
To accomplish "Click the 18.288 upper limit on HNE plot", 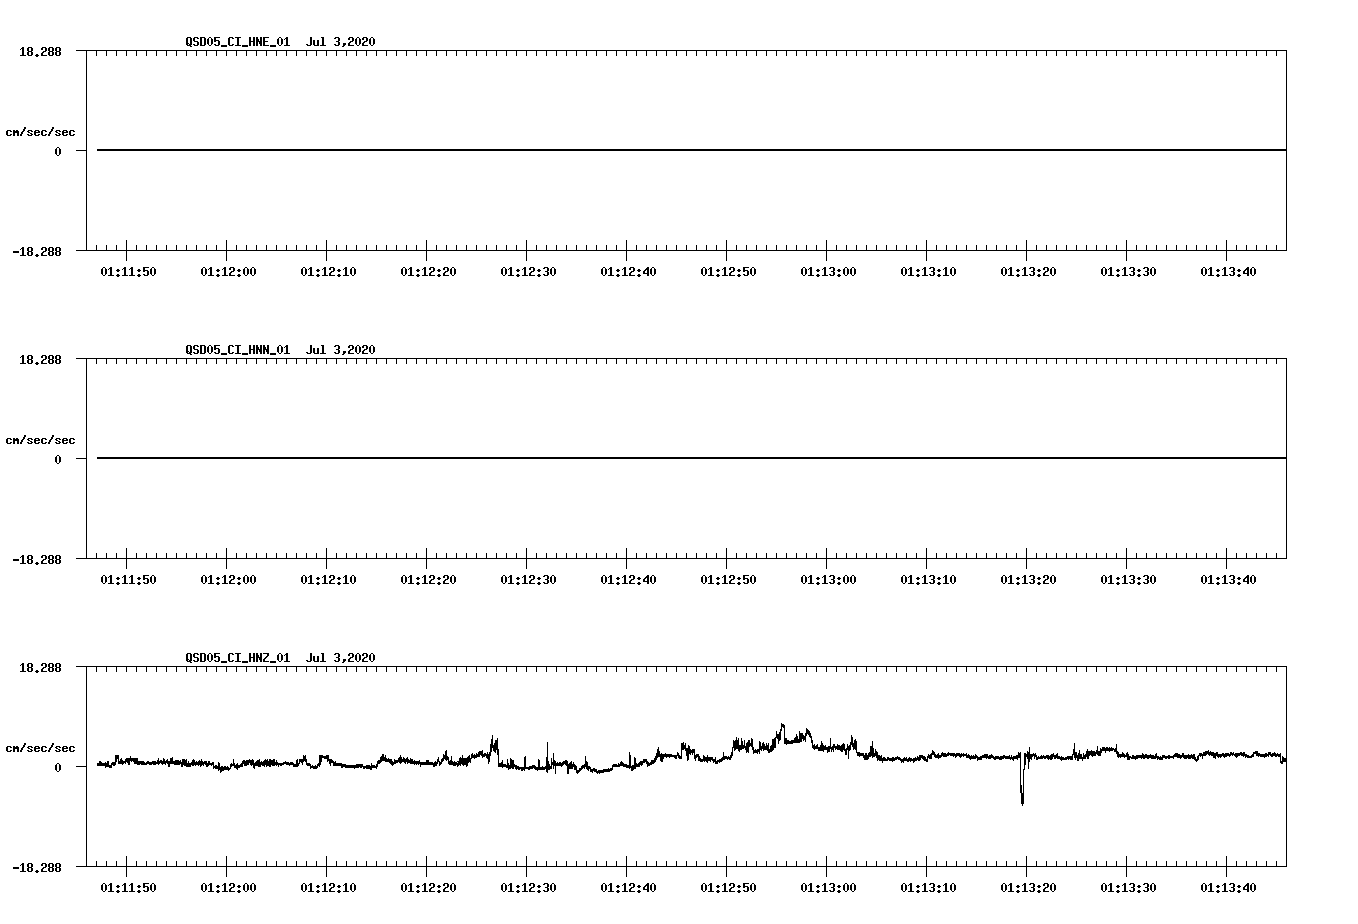I will click(x=40, y=51).
